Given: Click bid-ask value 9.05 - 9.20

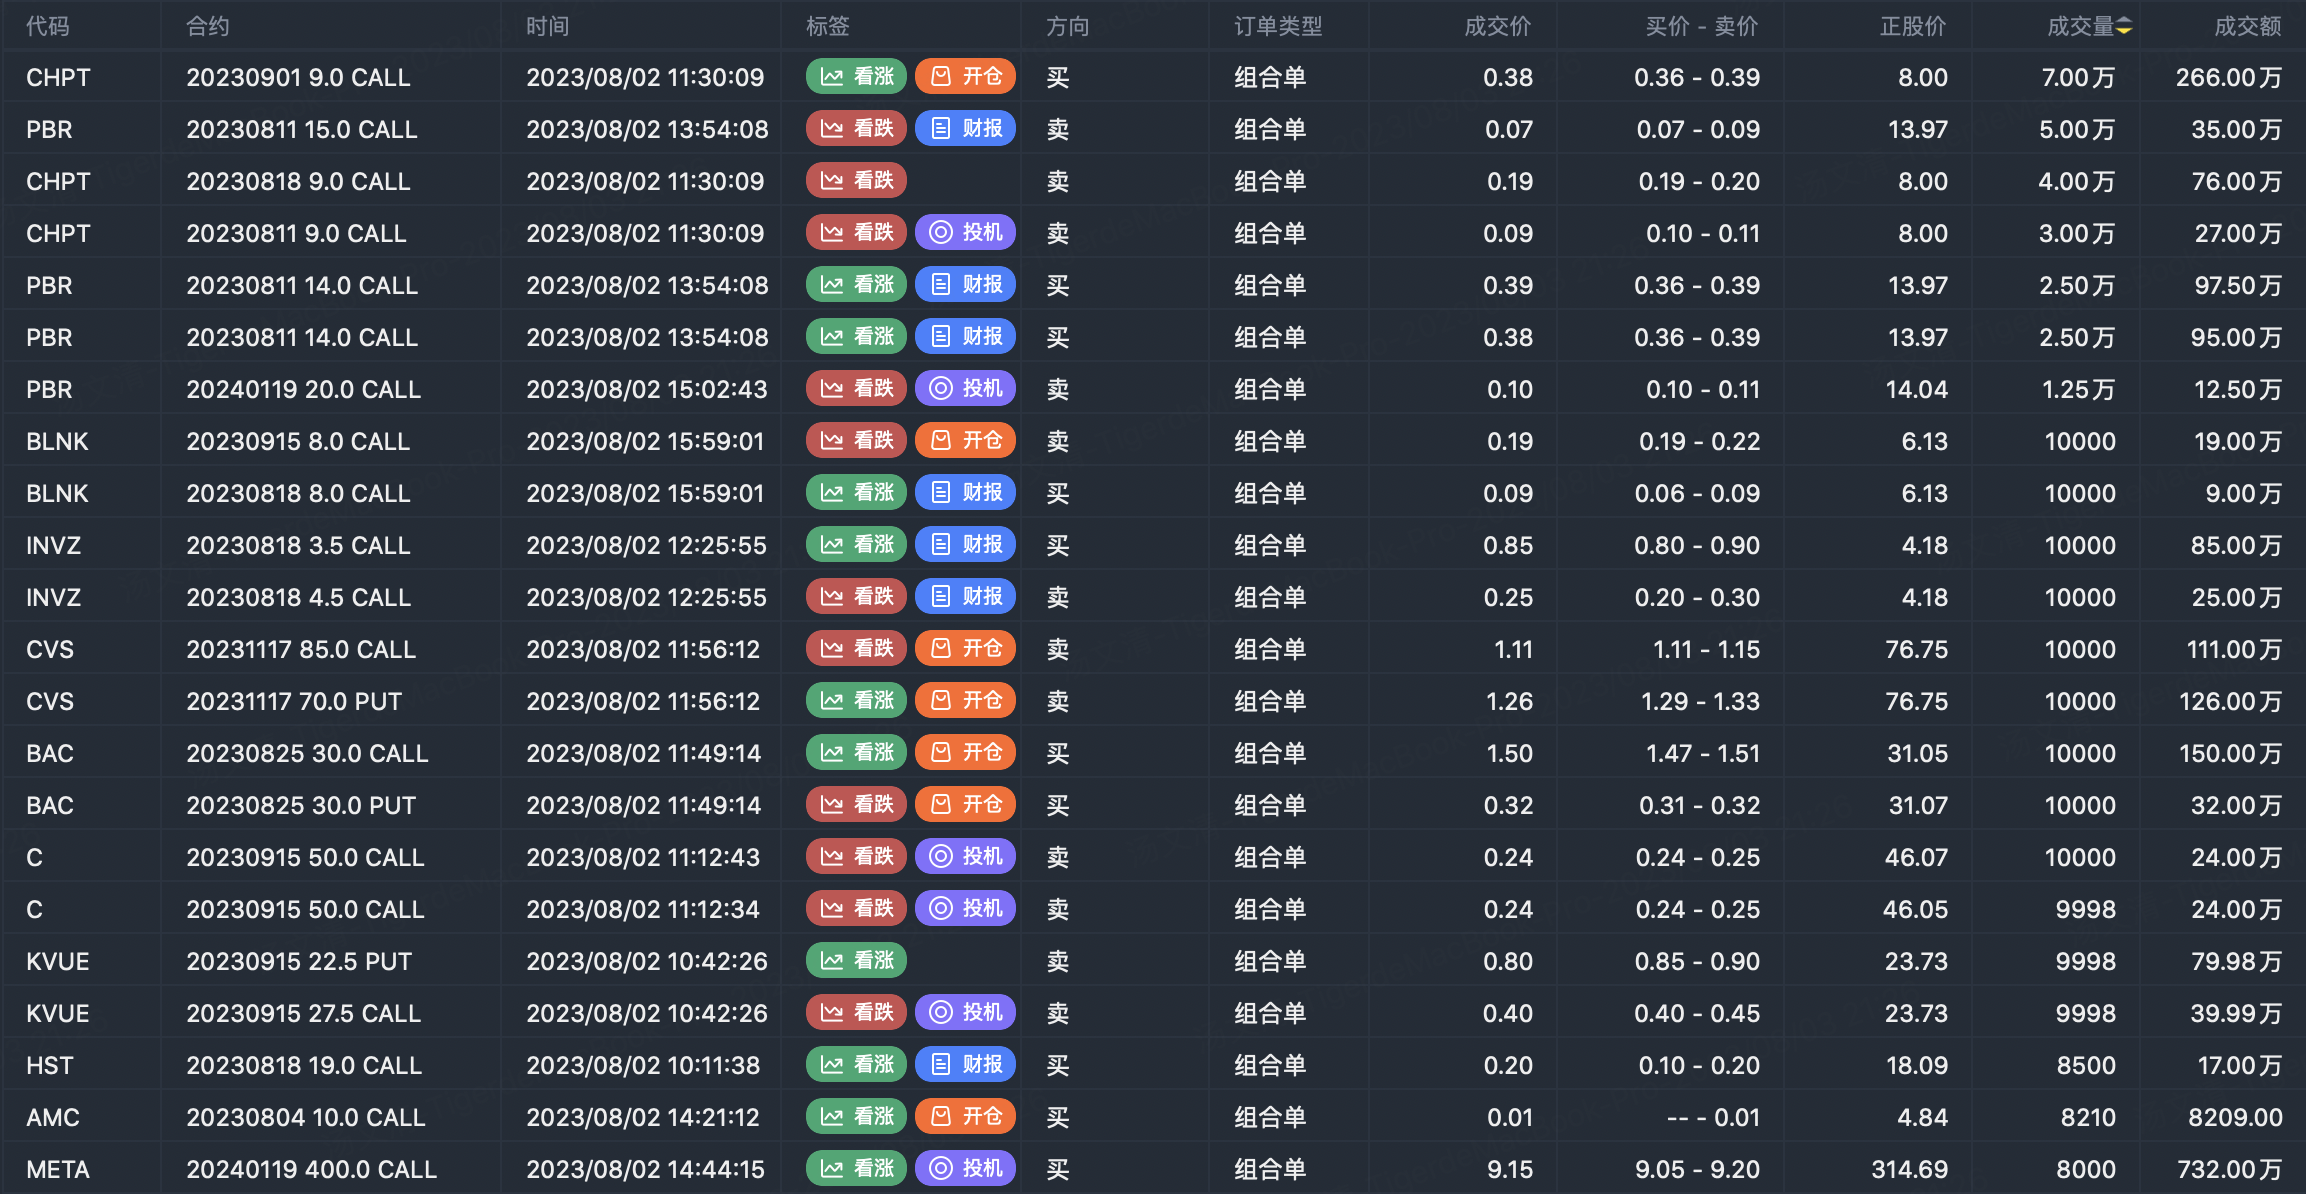Looking at the screenshot, I should 1697,1169.
